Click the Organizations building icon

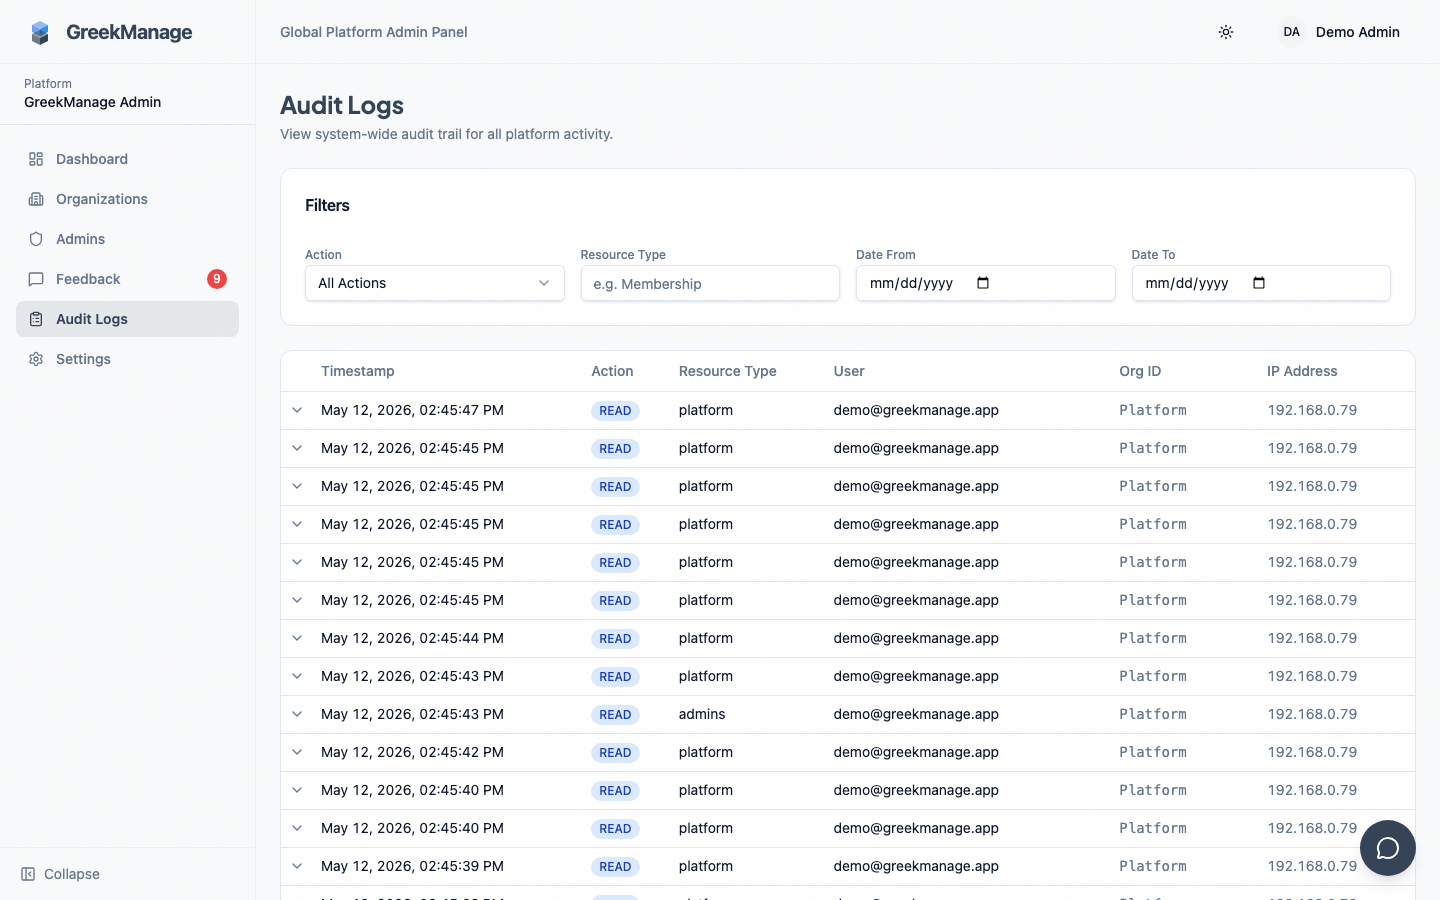[x=36, y=199]
